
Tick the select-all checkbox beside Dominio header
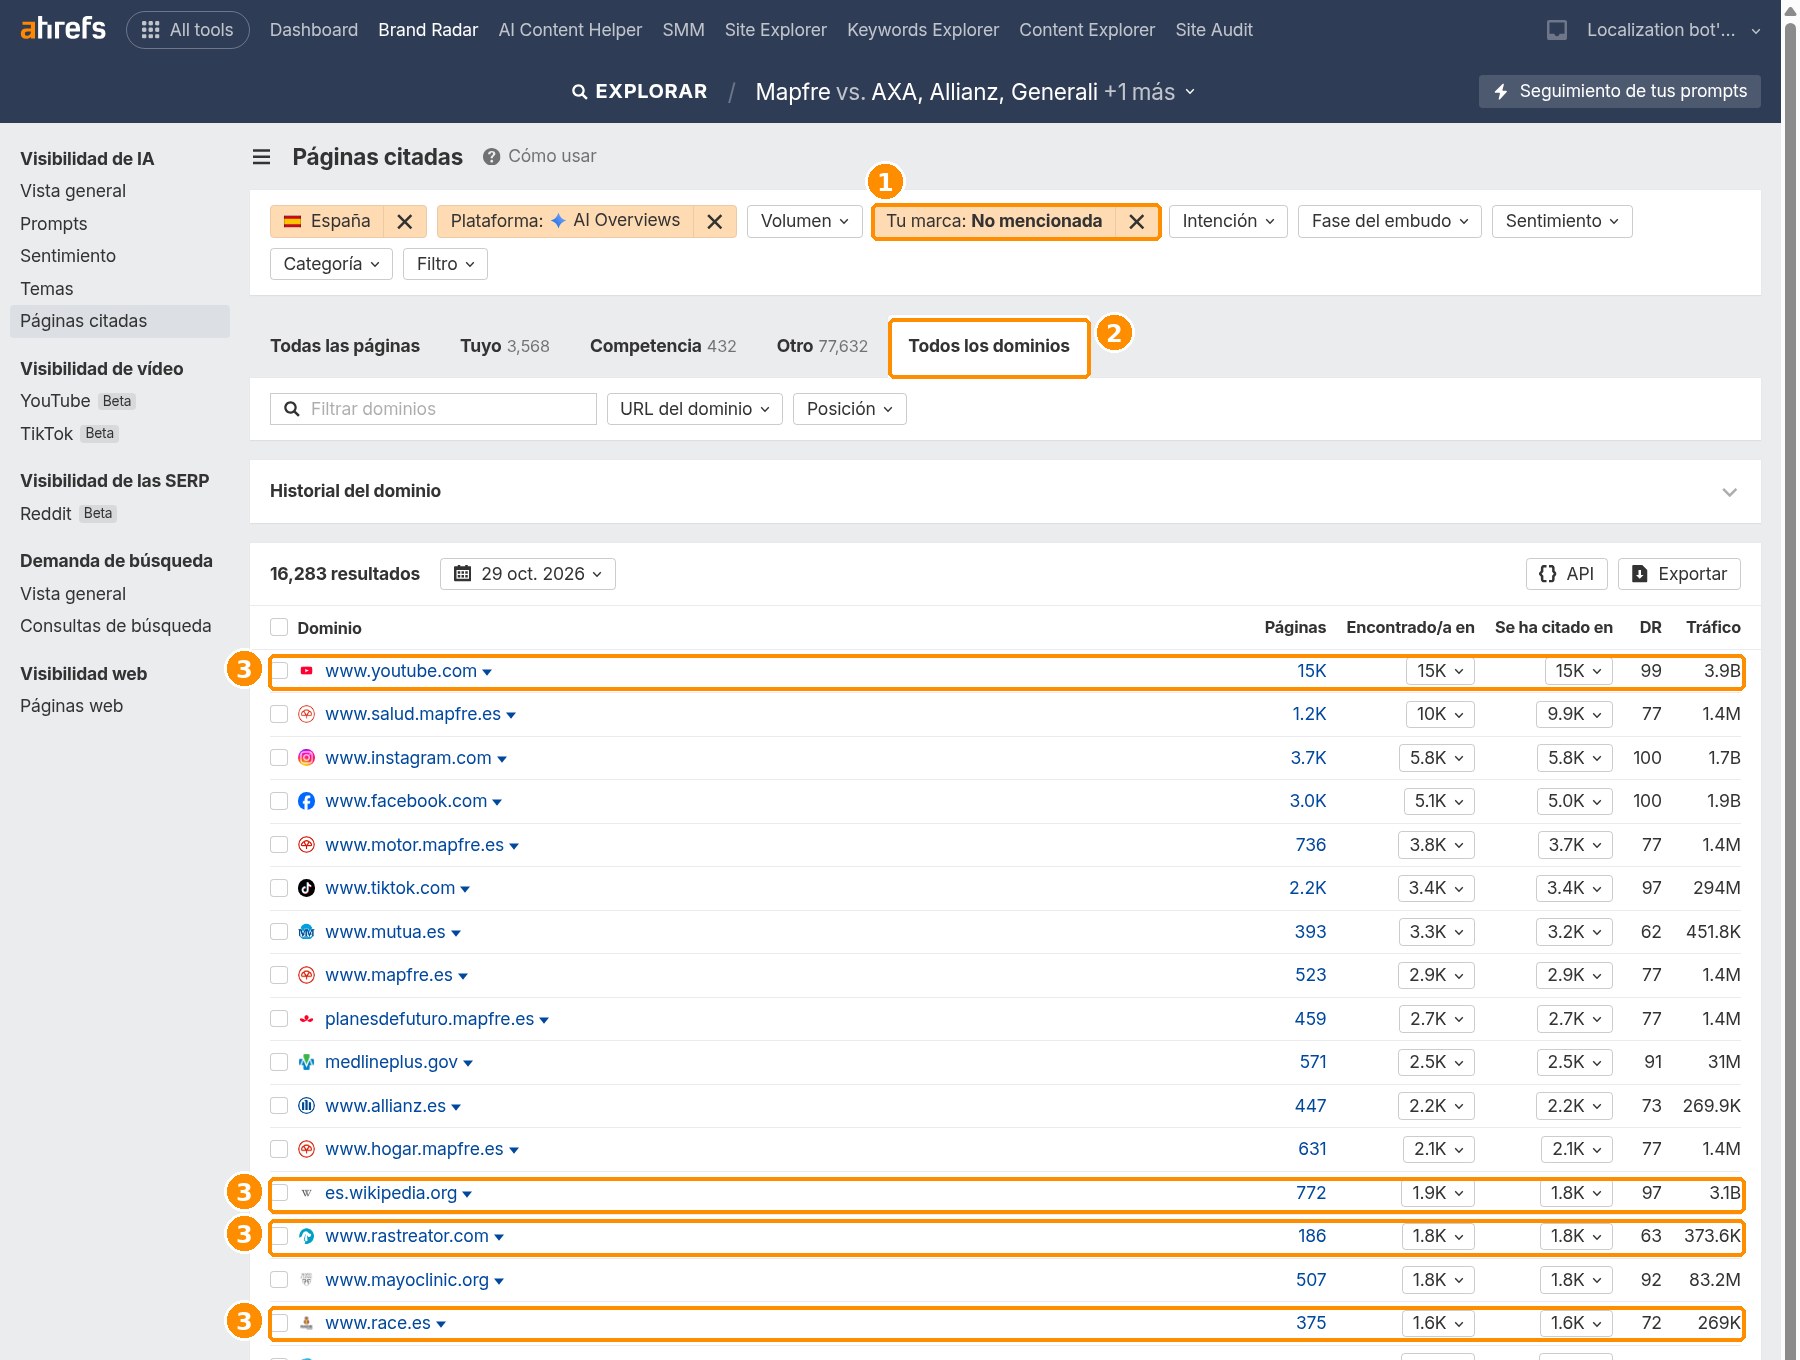(279, 627)
